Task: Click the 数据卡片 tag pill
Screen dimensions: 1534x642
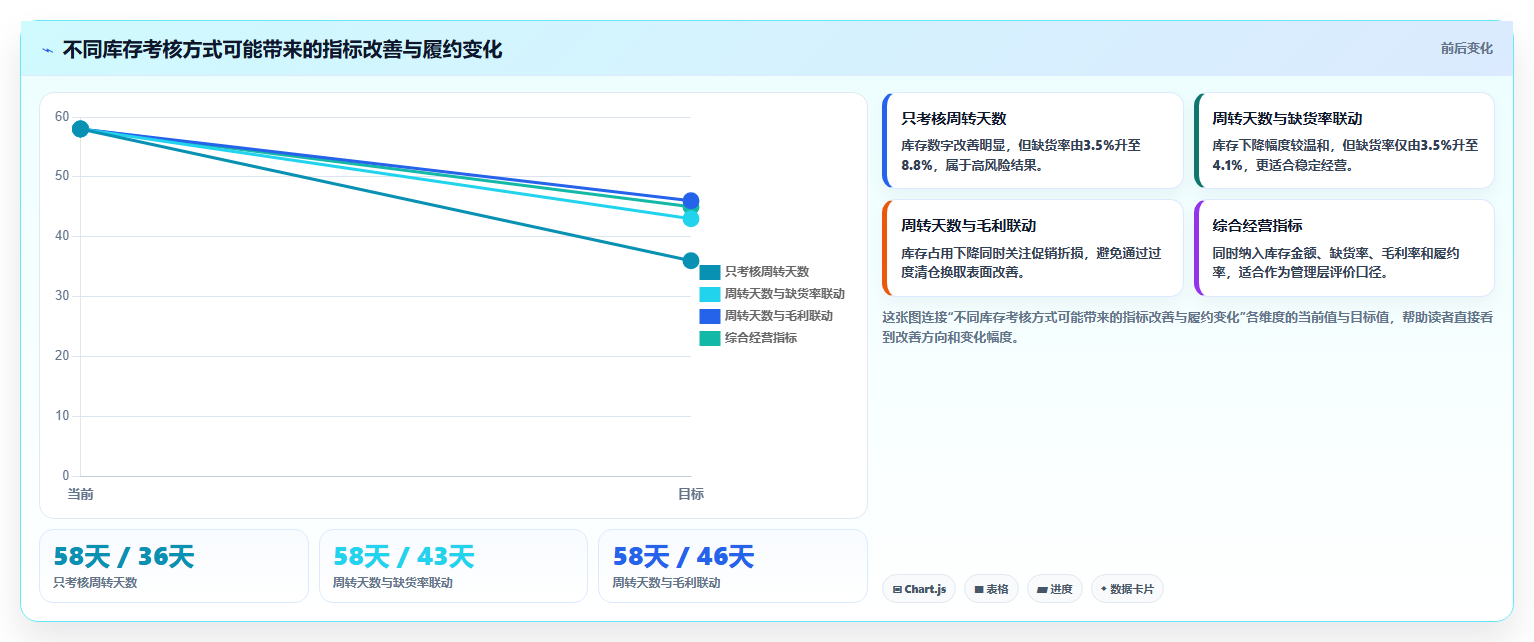Action: pos(1127,589)
